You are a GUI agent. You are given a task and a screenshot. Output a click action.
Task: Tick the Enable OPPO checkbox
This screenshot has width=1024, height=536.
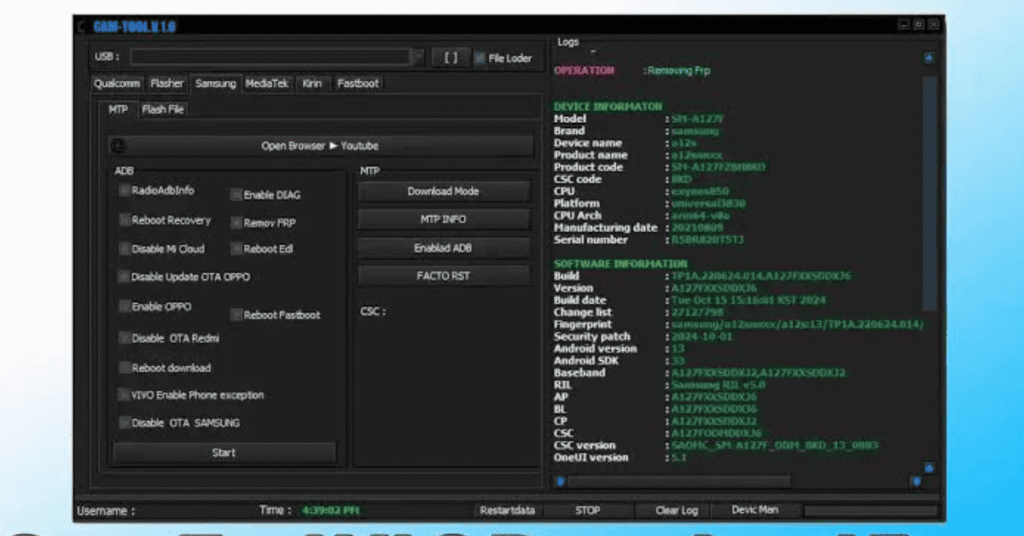pos(124,306)
